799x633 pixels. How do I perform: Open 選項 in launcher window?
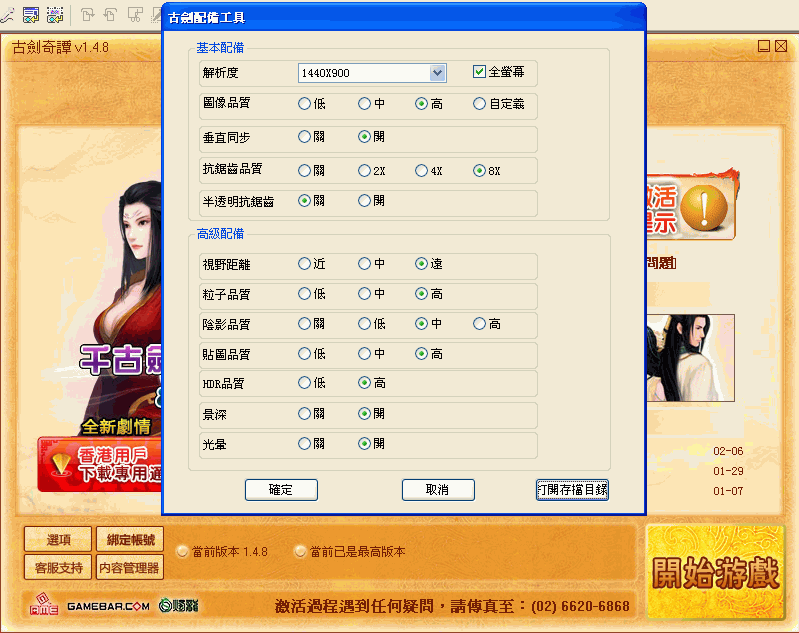coord(58,540)
